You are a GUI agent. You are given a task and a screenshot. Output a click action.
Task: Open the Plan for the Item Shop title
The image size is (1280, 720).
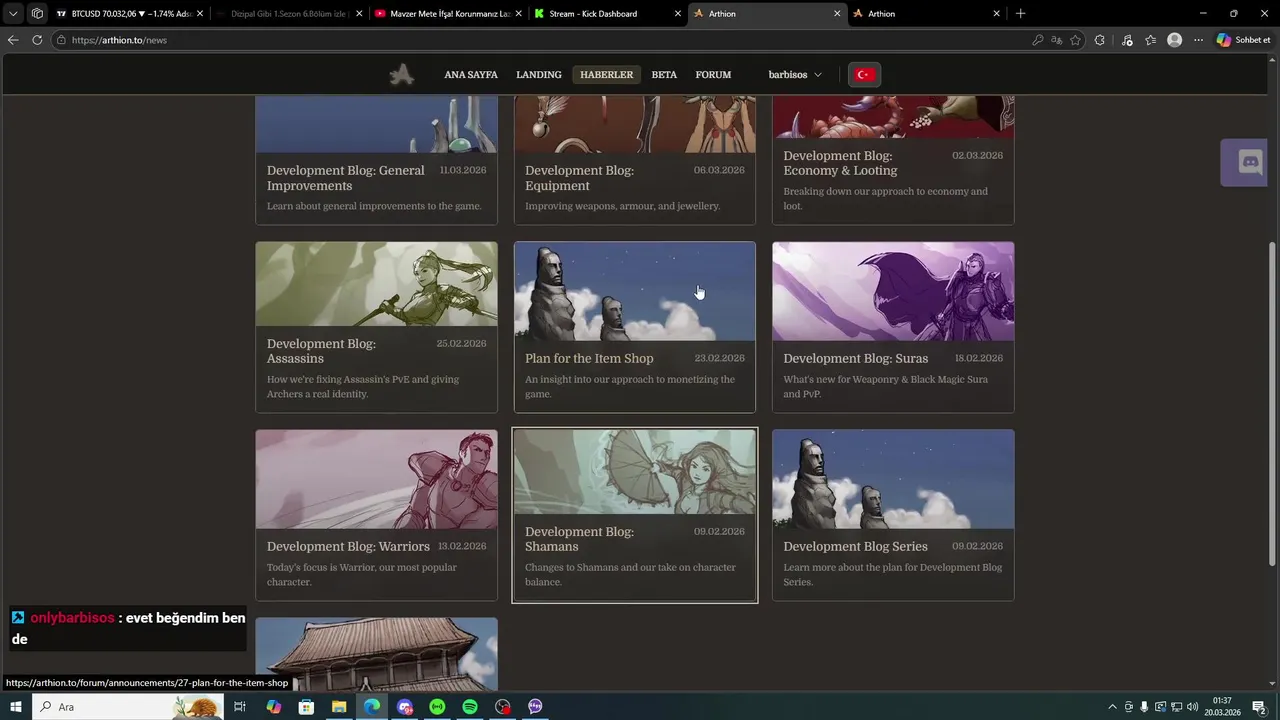(589, 358)
